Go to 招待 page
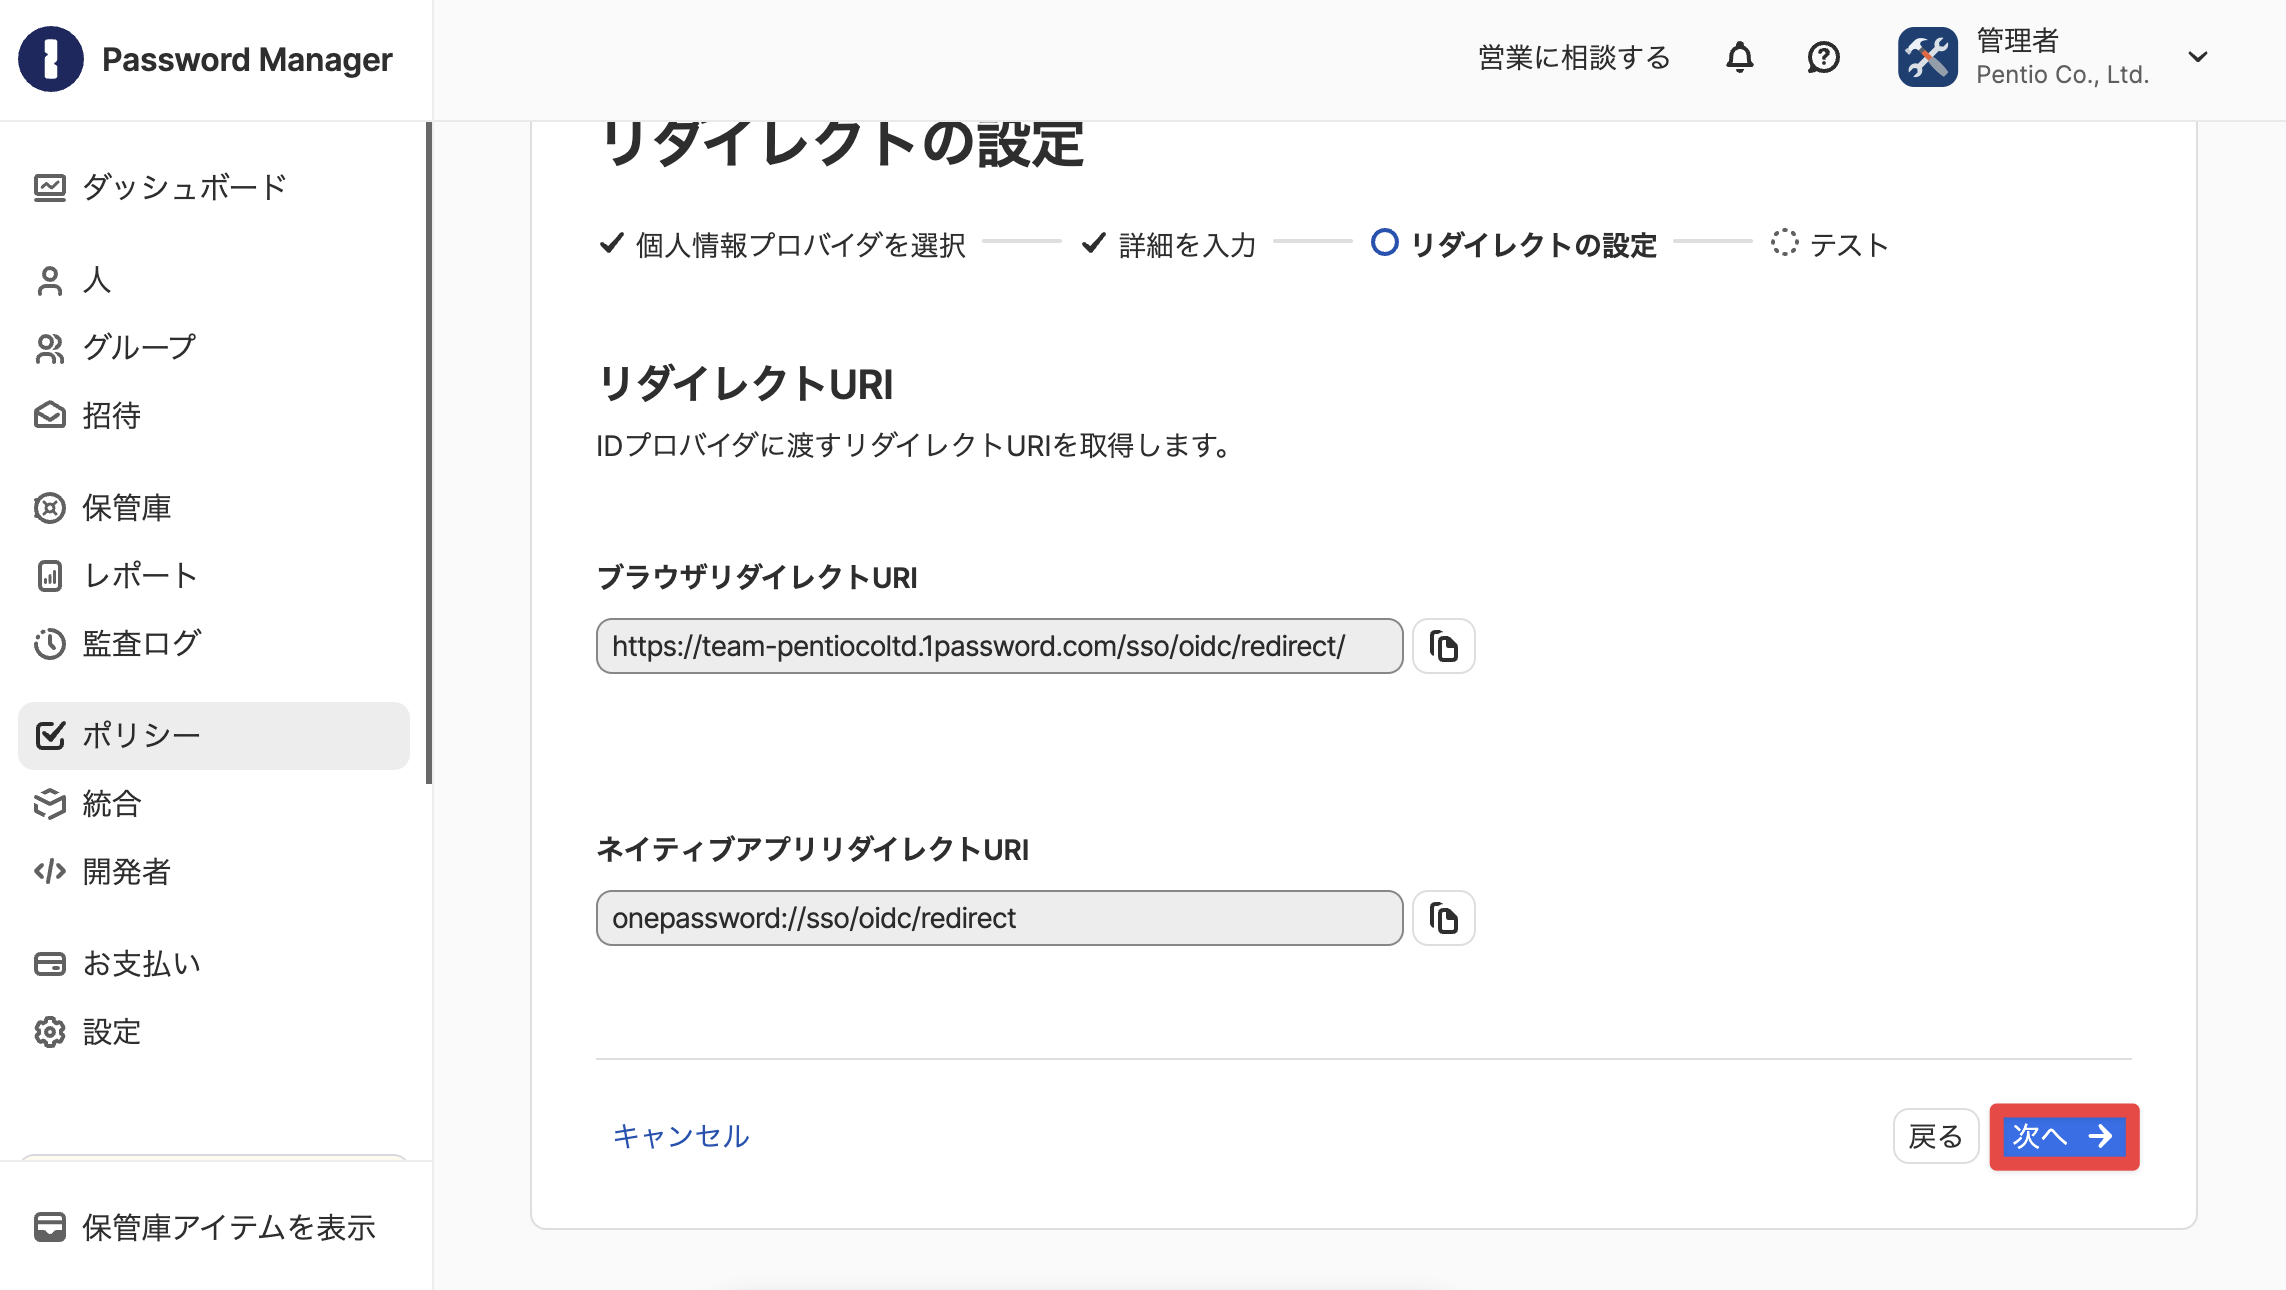This screenshot has height=1290, width=2286. (x=214, y=416)
